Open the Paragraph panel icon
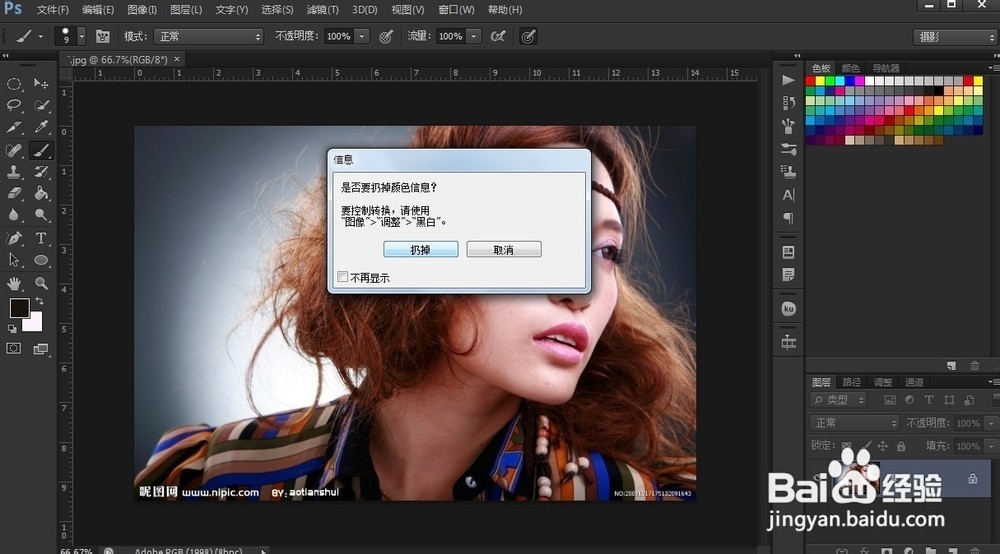The image size is (1000, 554). (788, 218)
